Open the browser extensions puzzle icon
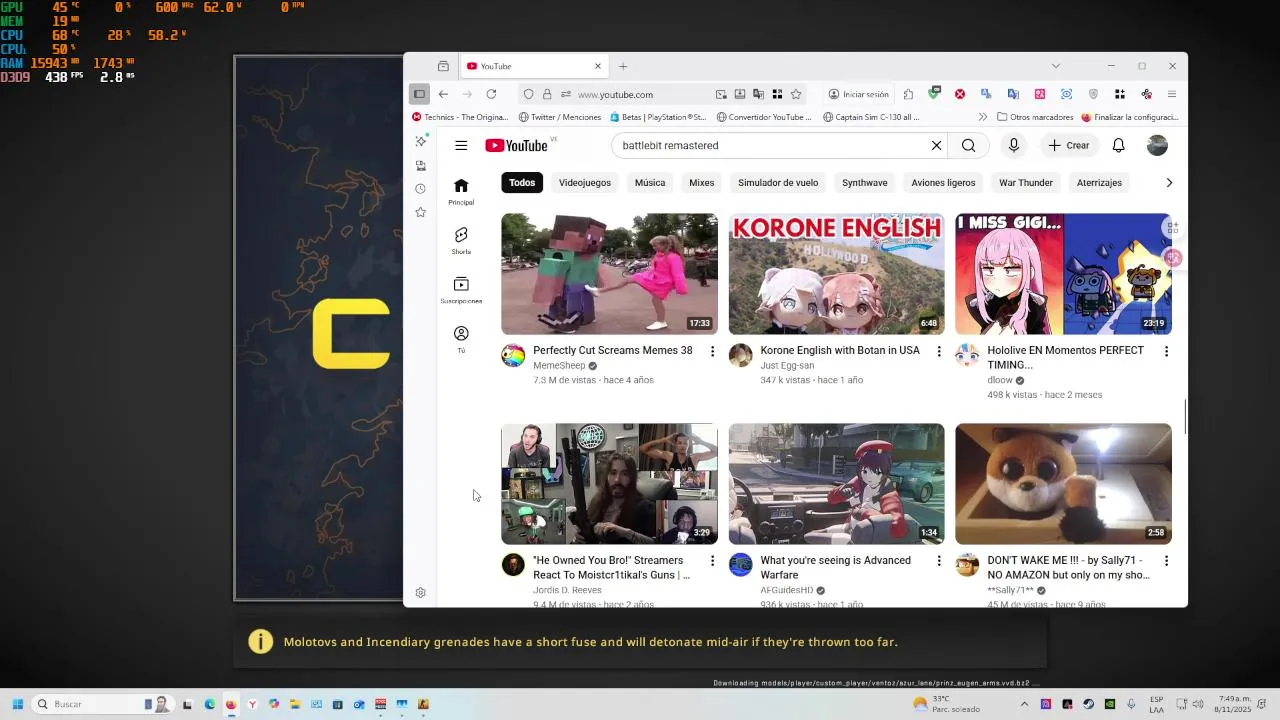 tap(908, 94)
